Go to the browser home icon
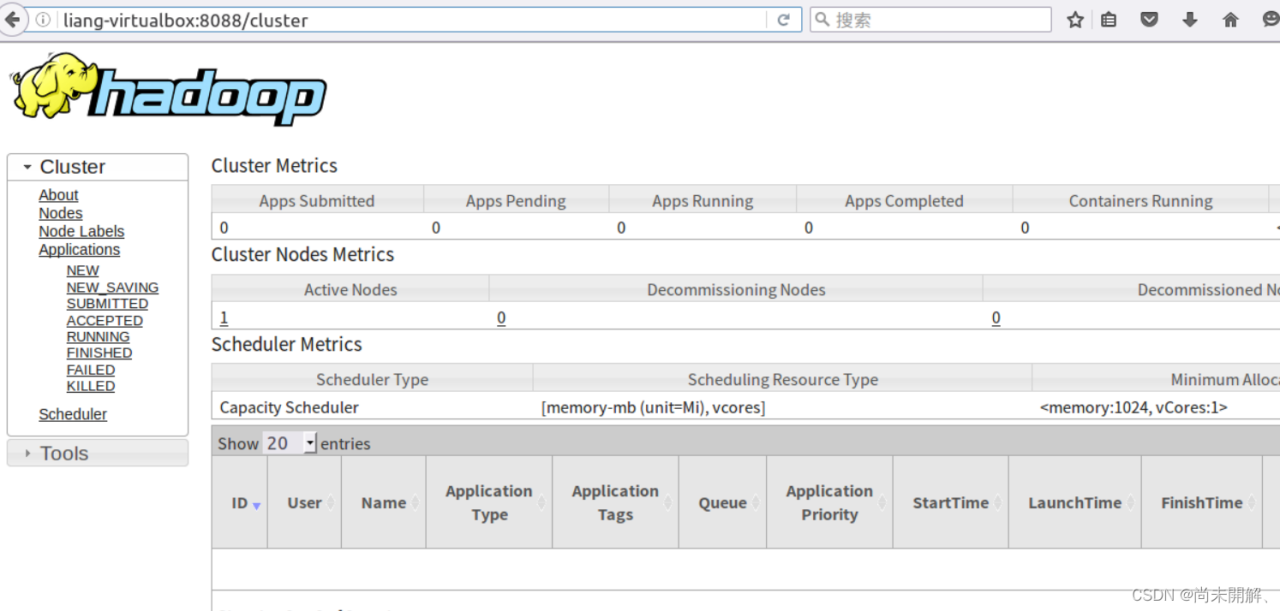Image resolution: width=1280 pixels, height=611 pixels. click(x=1231, y=20)
